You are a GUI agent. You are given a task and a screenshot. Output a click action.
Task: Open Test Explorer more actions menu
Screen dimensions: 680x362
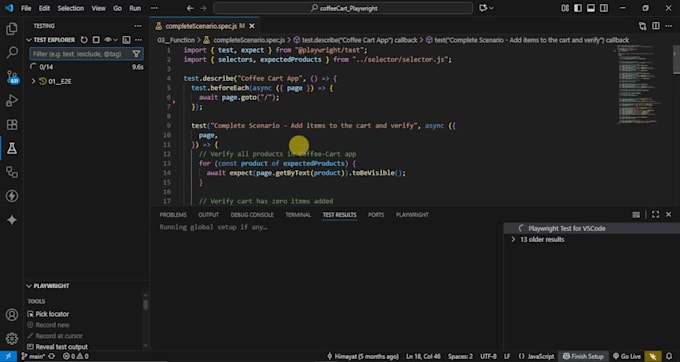tap(138, 40)
